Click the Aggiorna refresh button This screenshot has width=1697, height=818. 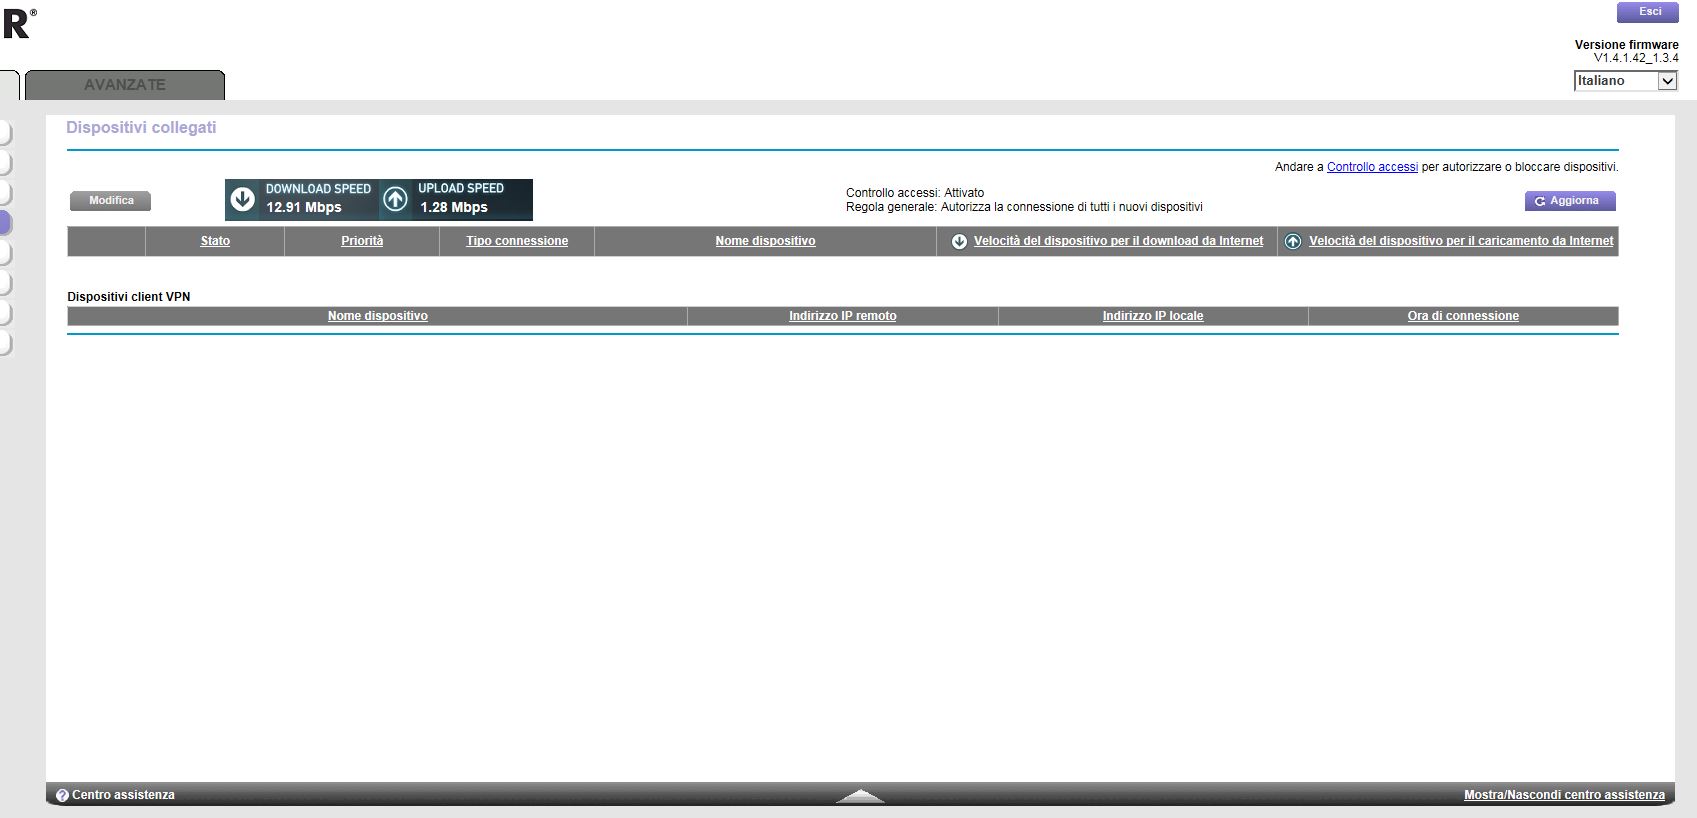(1570, 201)
